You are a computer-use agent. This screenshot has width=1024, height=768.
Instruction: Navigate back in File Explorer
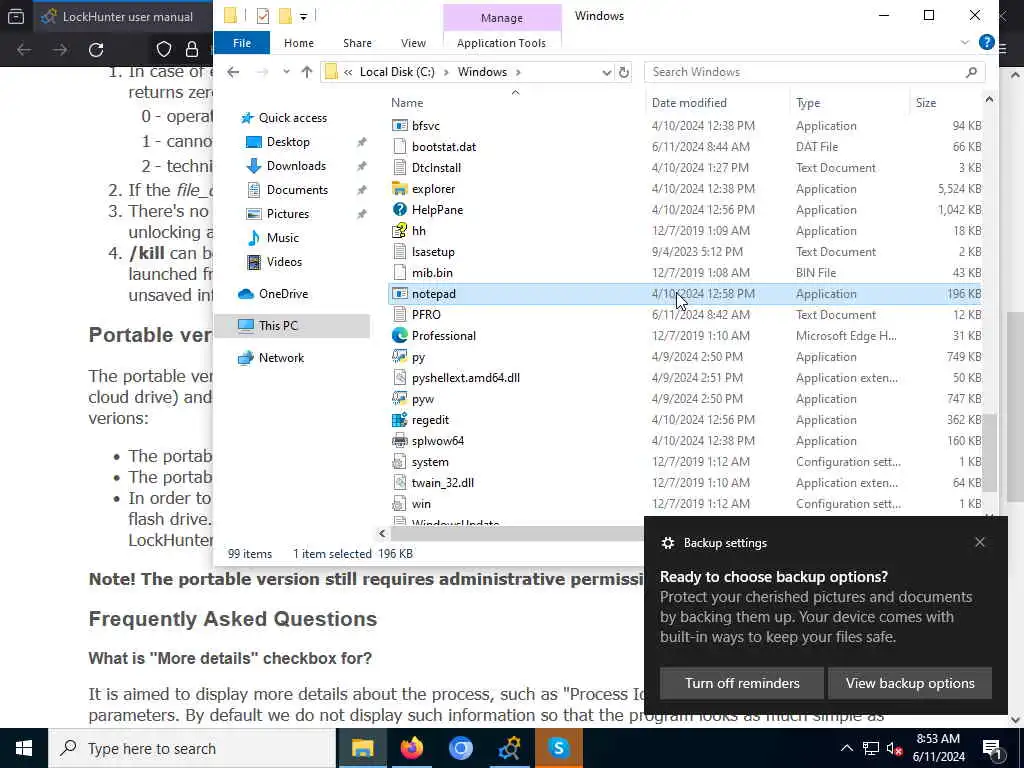coord(233,72)
